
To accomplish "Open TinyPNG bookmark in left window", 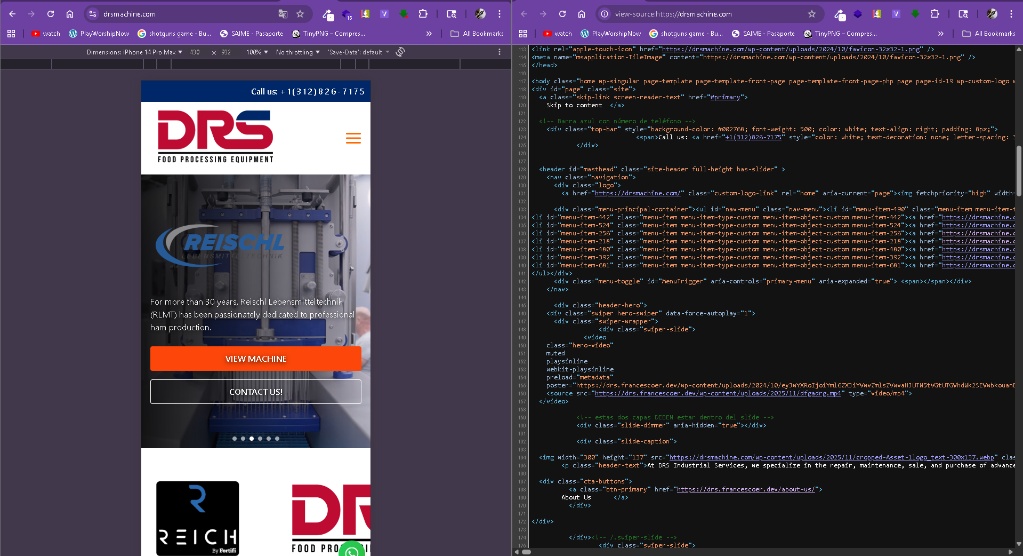I will pyautogui.click(x=329, y=33).
